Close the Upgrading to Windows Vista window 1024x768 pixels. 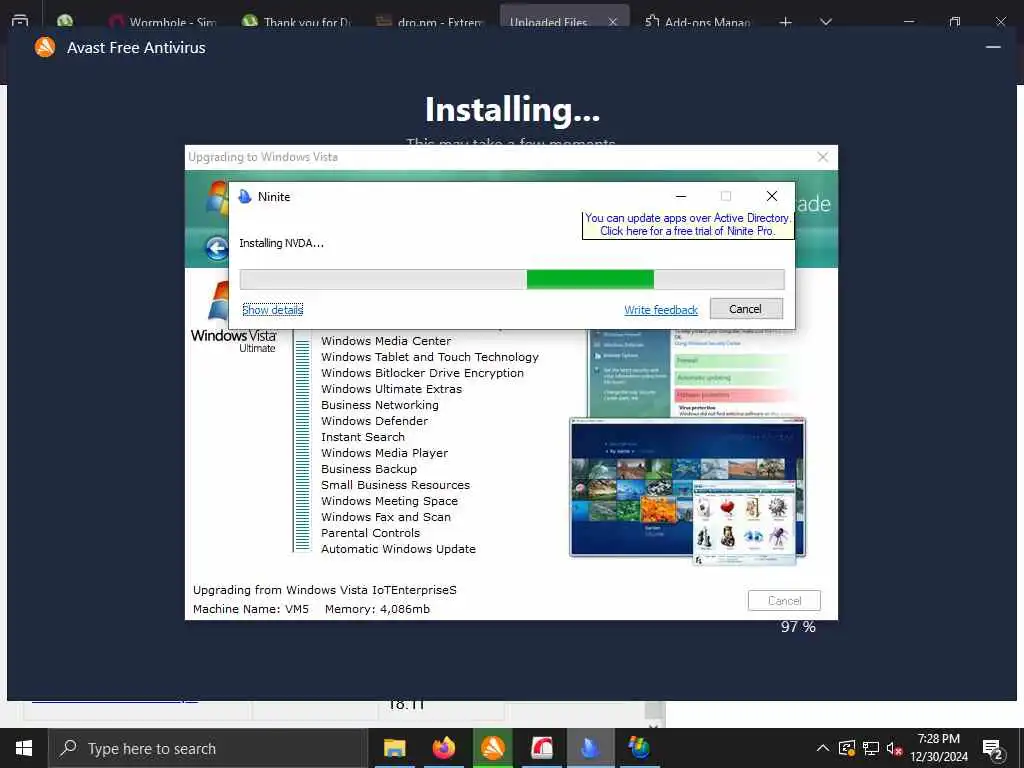point(823,157)
